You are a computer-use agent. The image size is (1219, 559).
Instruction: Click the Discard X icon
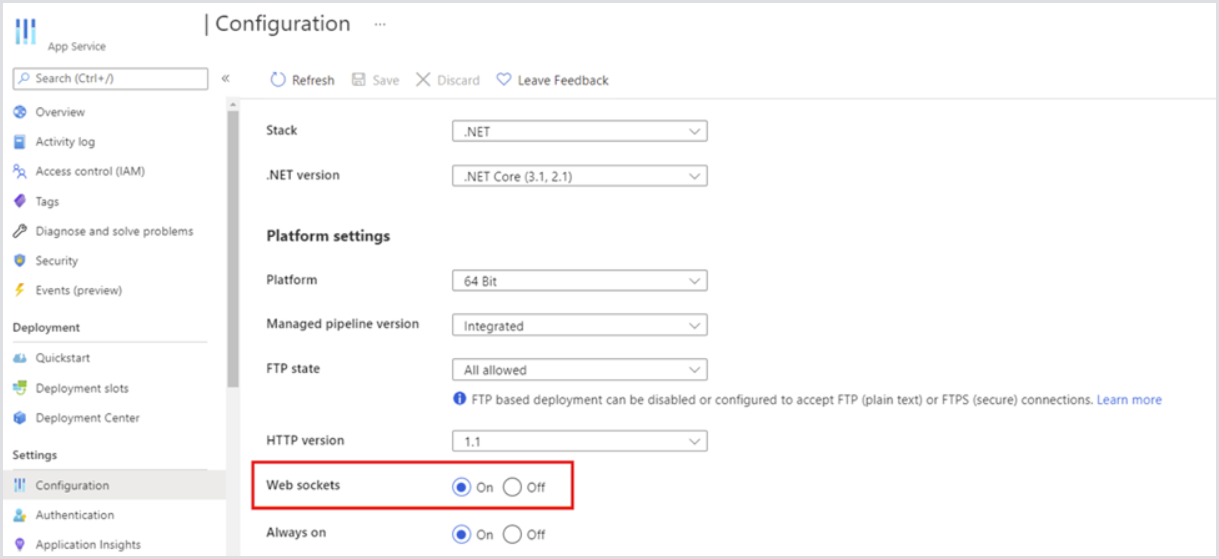(423, 80)
